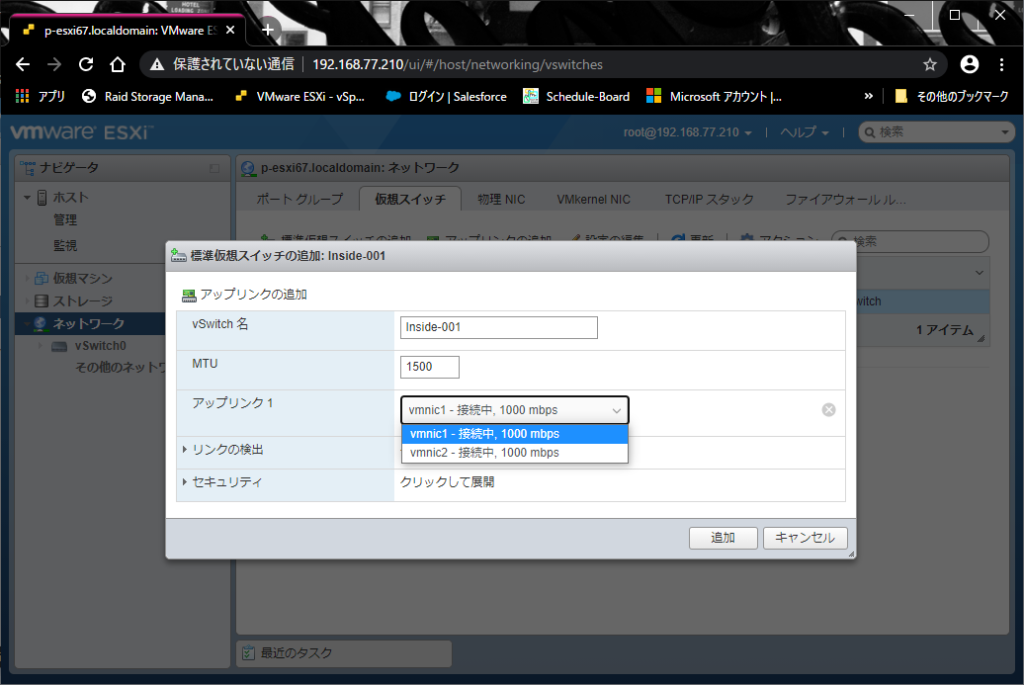Open the Microsoft アカウント bookmark
1024x685 pixels.
(x=714, y=97)
